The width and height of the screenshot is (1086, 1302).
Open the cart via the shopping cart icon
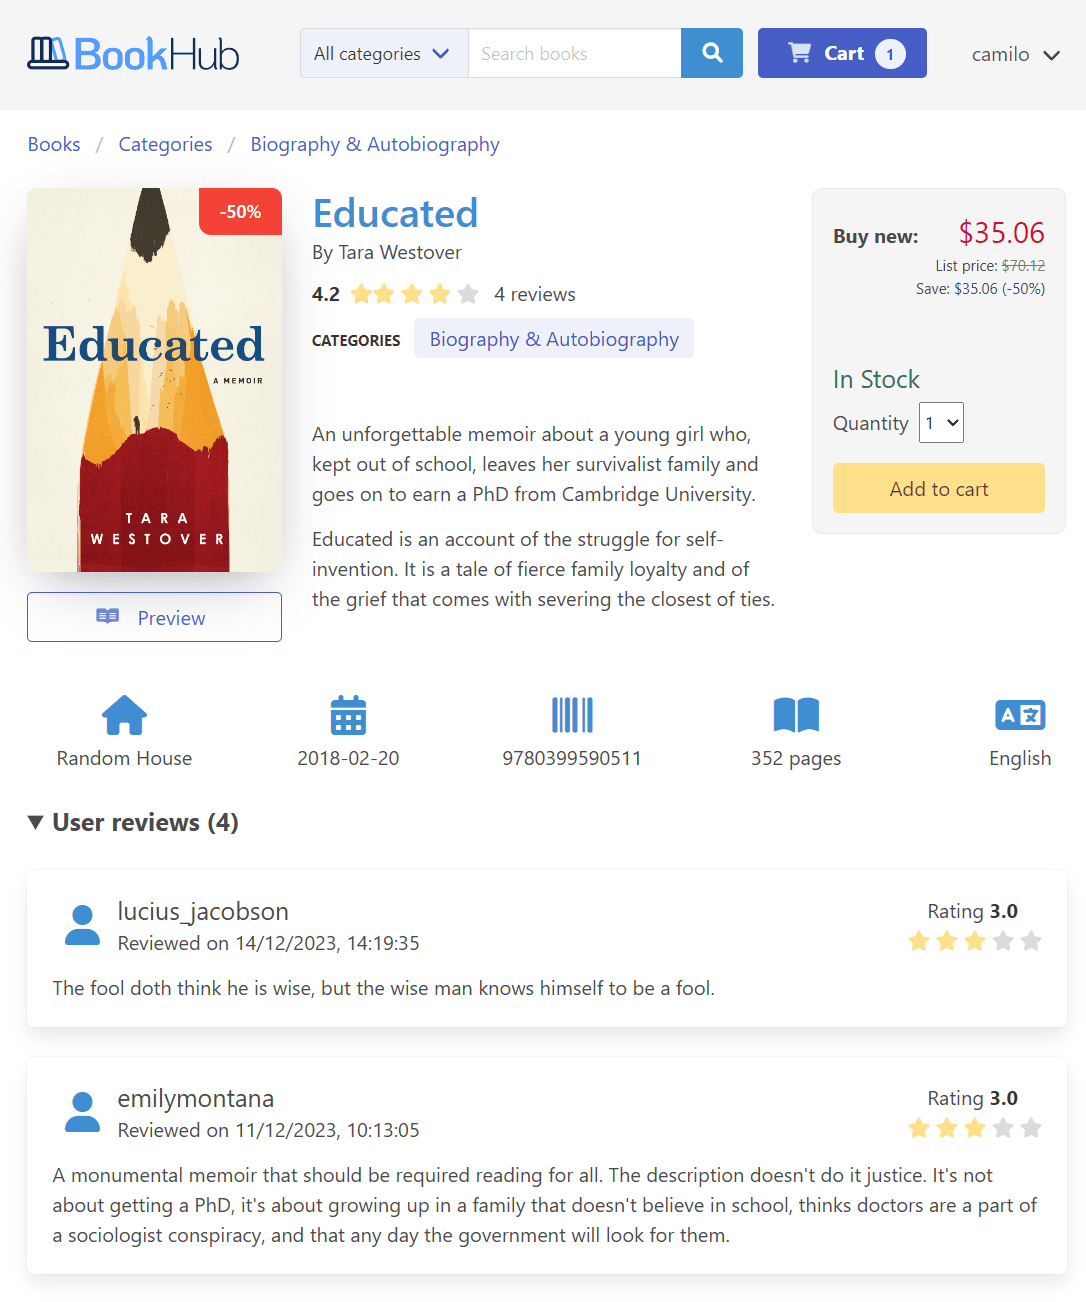pyautogui.click(x=799, y=52)
